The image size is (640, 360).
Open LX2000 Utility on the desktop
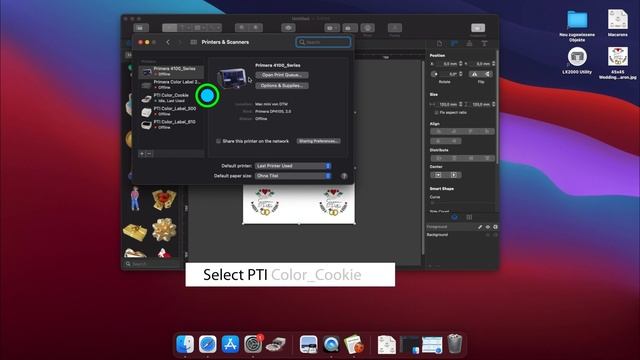click(577, 60)
